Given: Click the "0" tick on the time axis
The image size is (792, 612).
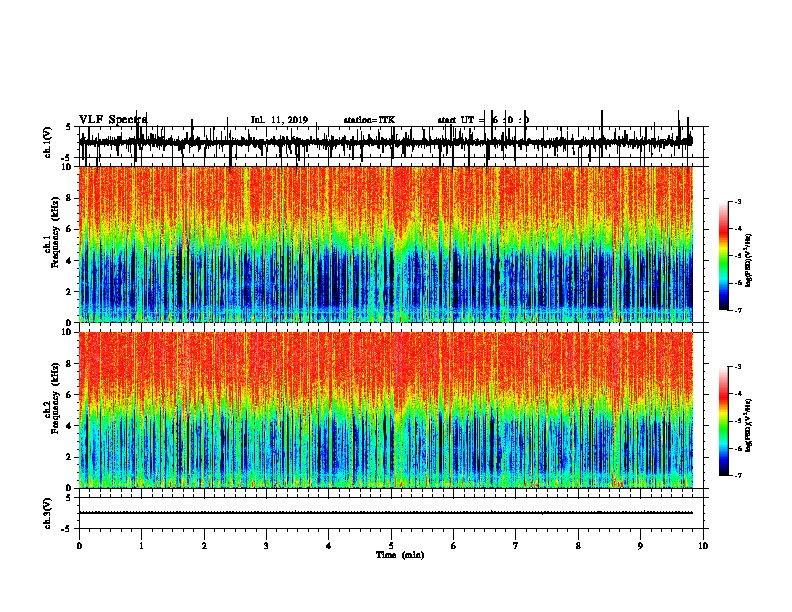Looking at the screenshot, I should click(x=79, y=546).
